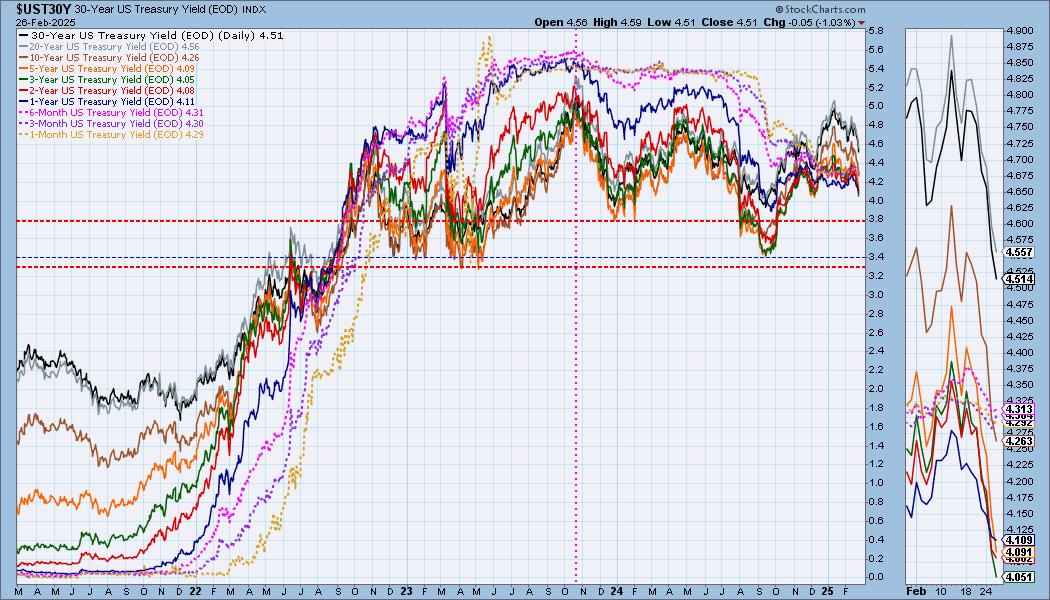Select 6-Month US Treasury Yield legend entry

tap(112, 112)
